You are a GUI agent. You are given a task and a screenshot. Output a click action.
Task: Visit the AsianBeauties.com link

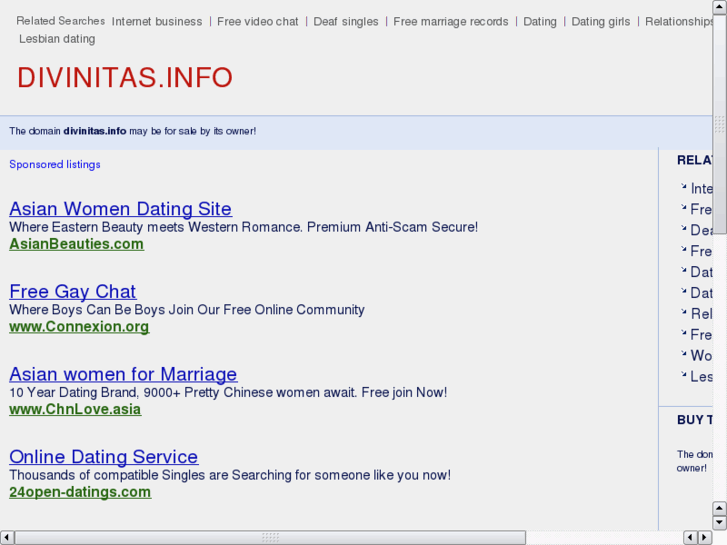pyautogui.click(x=77, y=244)
